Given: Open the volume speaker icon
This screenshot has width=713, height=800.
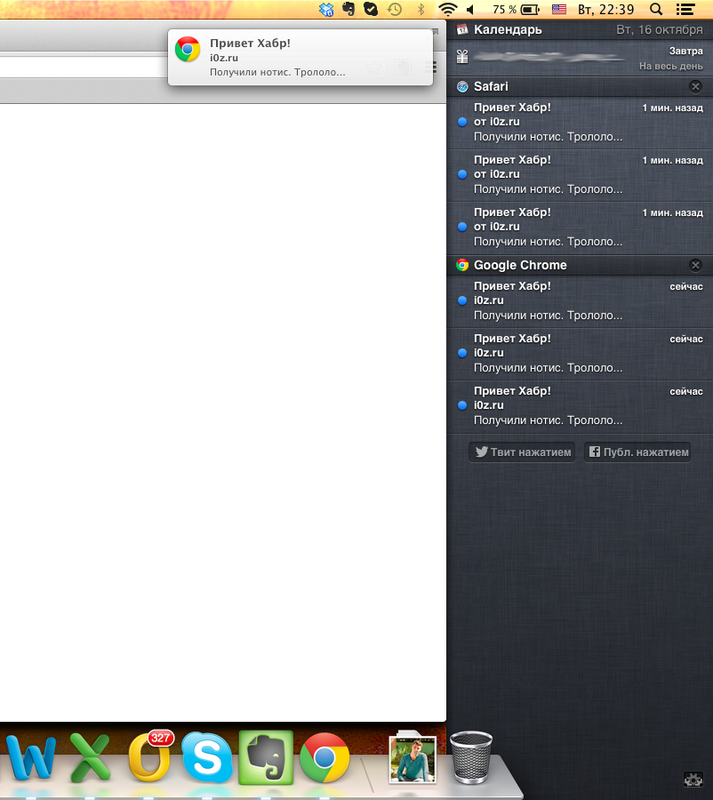Looking at the screenshot, I should 471,9.
